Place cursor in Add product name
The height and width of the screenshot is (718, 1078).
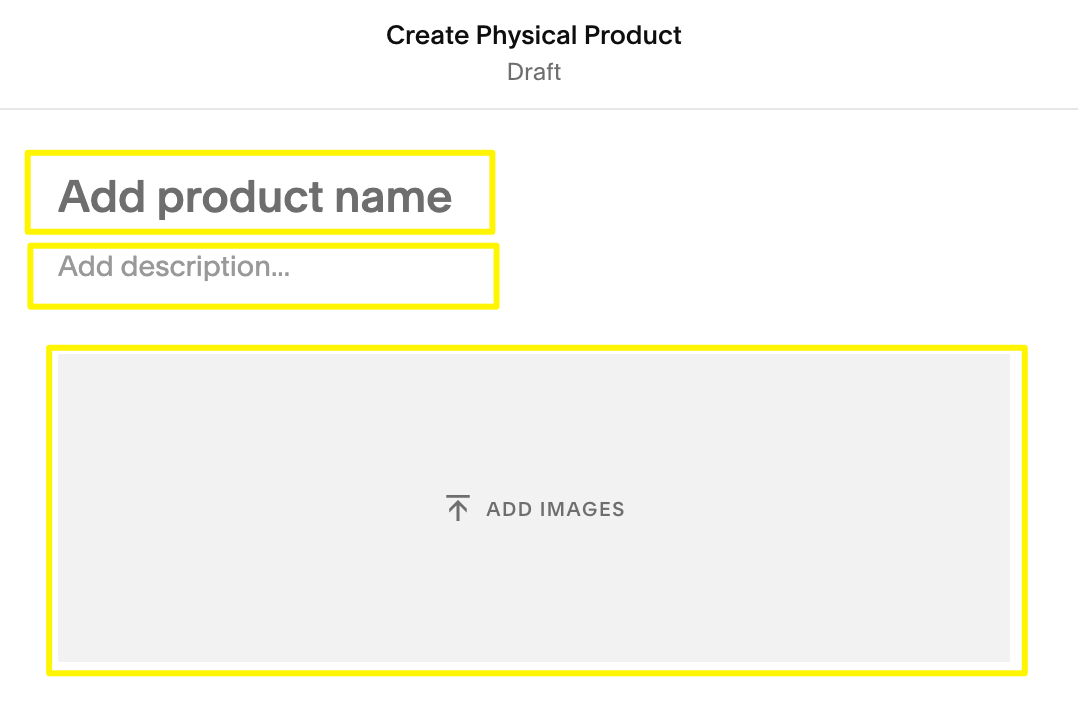pos(255,196)
